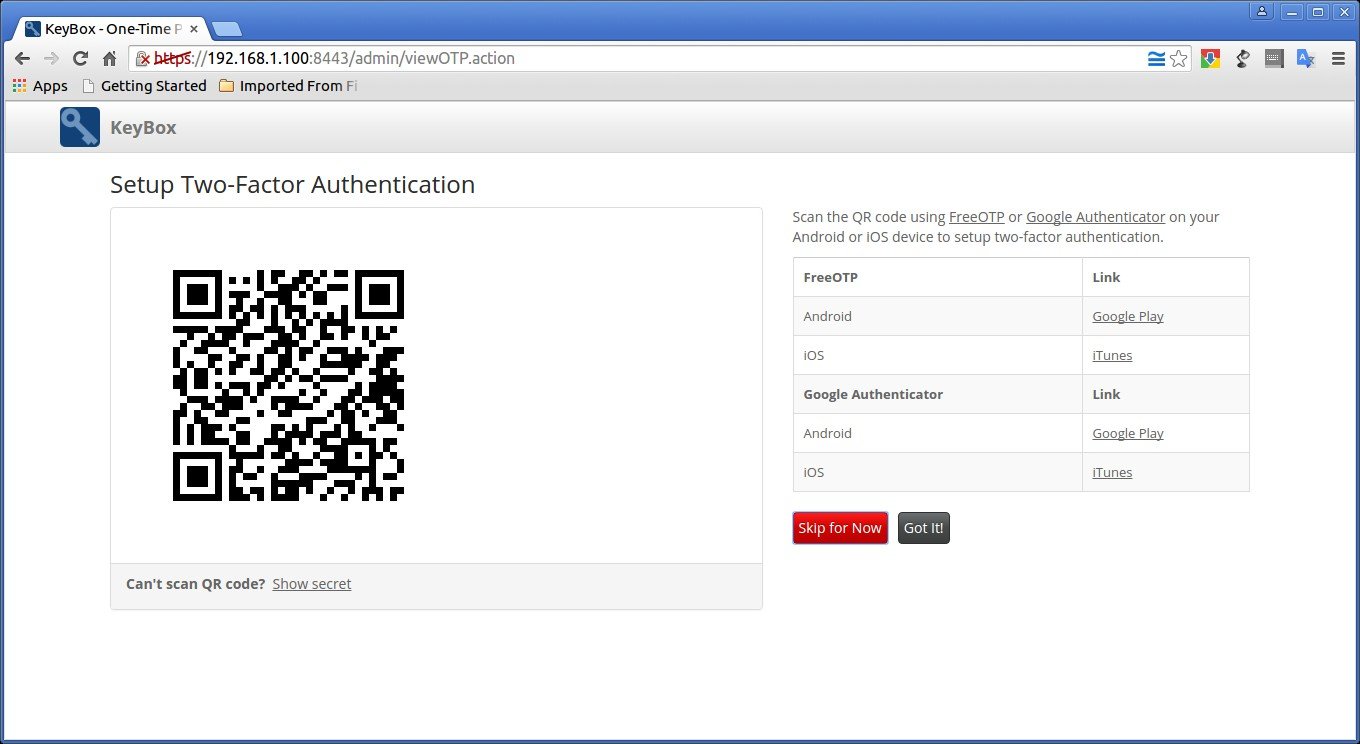Screen dimensions: 1360x744
Task: Click the Got It! button
Action: pos(923,528)
